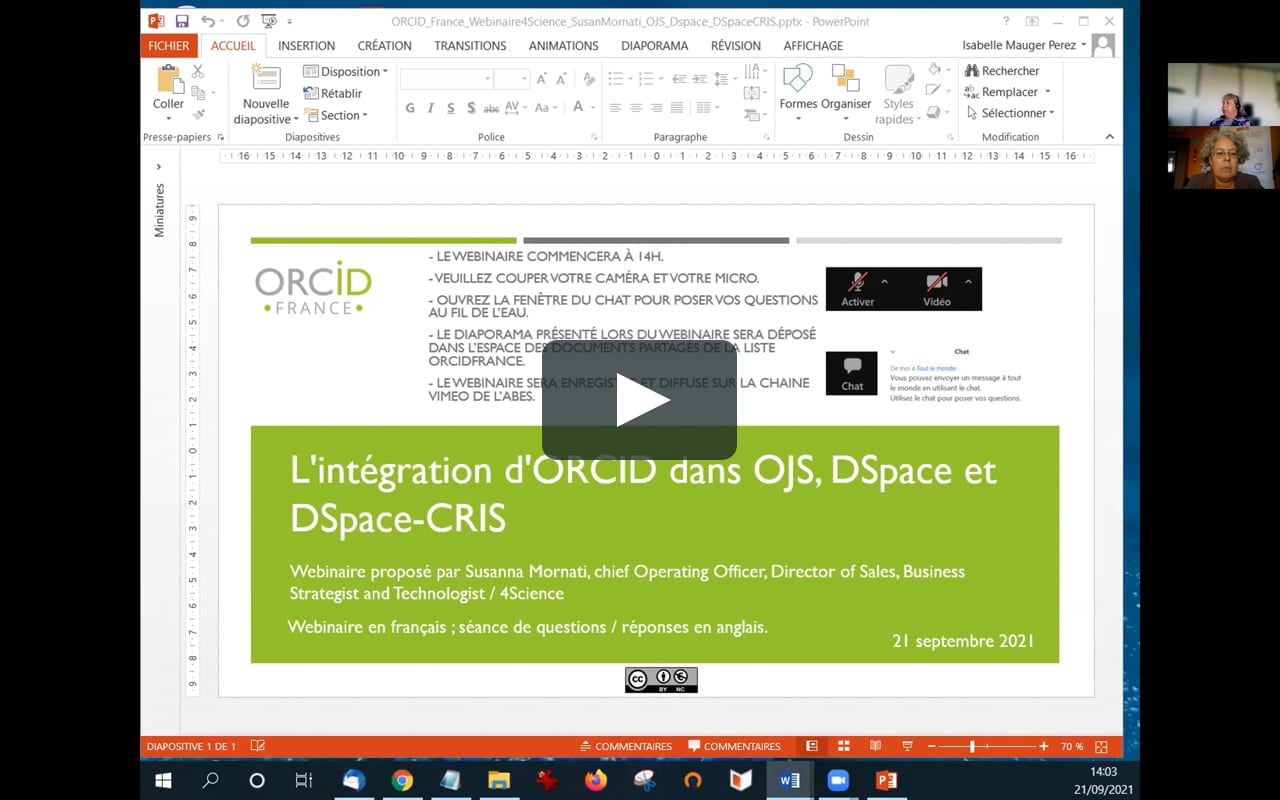Switch to the TRANSITIONS tab
The width and height of the screenshot is (1280, 800).
[x=470, y=45]
